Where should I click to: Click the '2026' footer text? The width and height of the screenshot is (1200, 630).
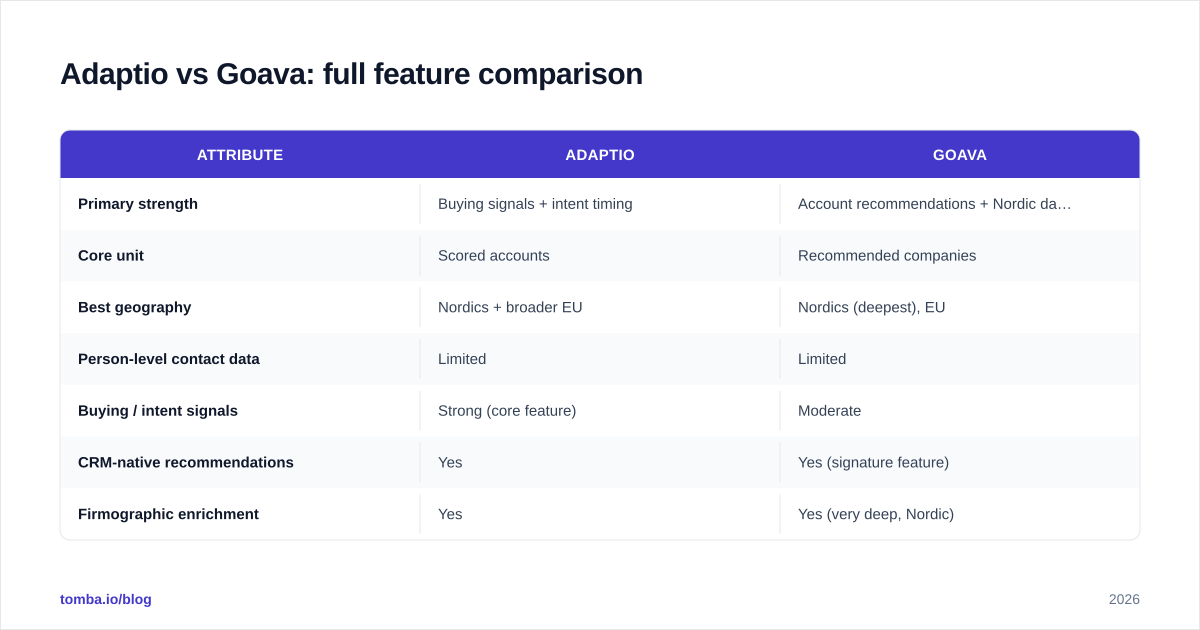1124,599
